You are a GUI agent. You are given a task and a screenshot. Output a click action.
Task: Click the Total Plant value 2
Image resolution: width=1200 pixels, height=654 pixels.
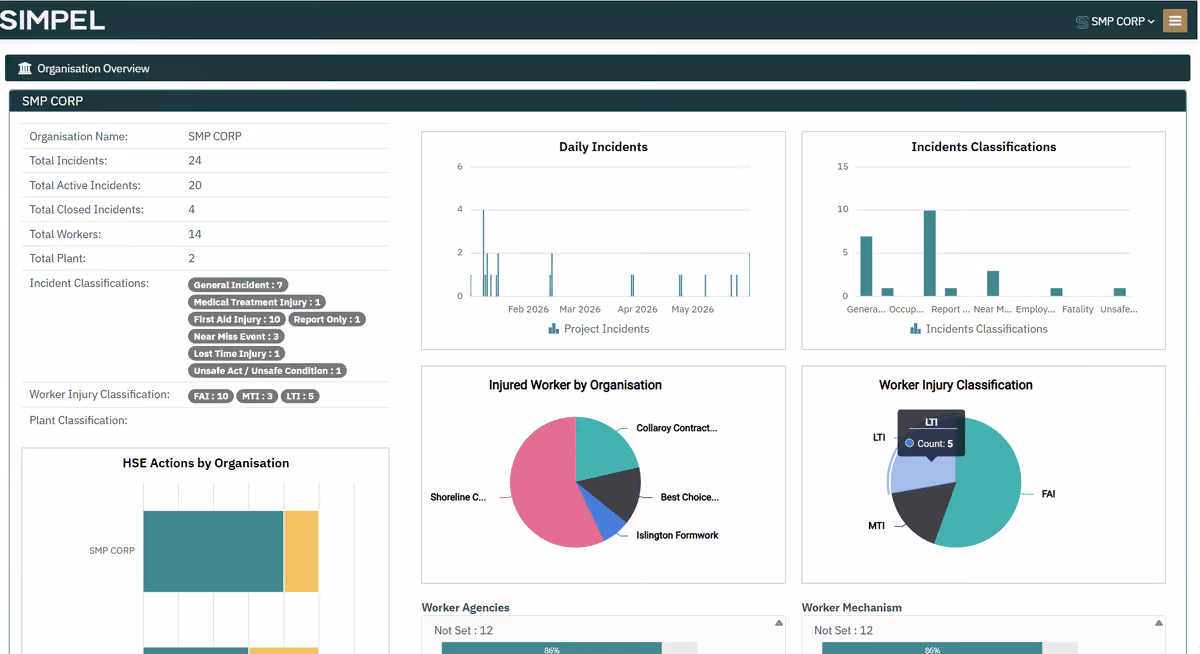pyautogui.click(x=192, y=258)
